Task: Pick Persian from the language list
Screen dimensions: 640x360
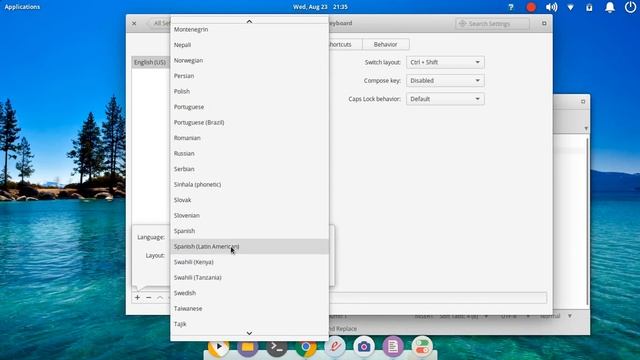Action: (249, 76)
